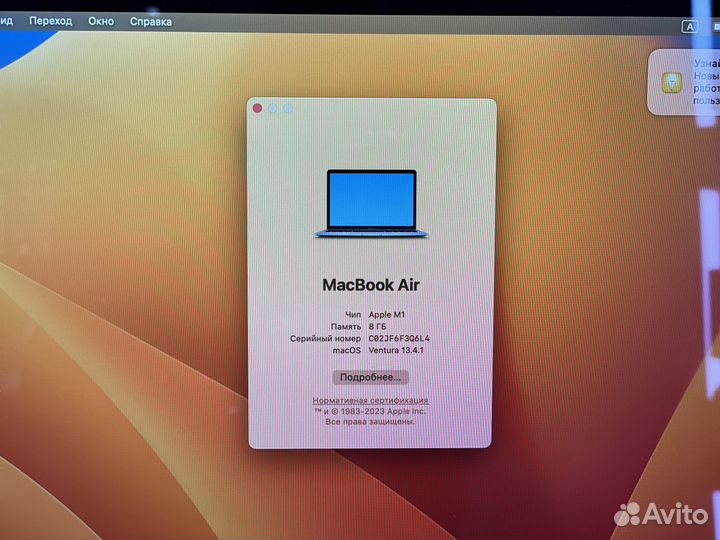Click the MacBook Air title text

coord(371,285)
